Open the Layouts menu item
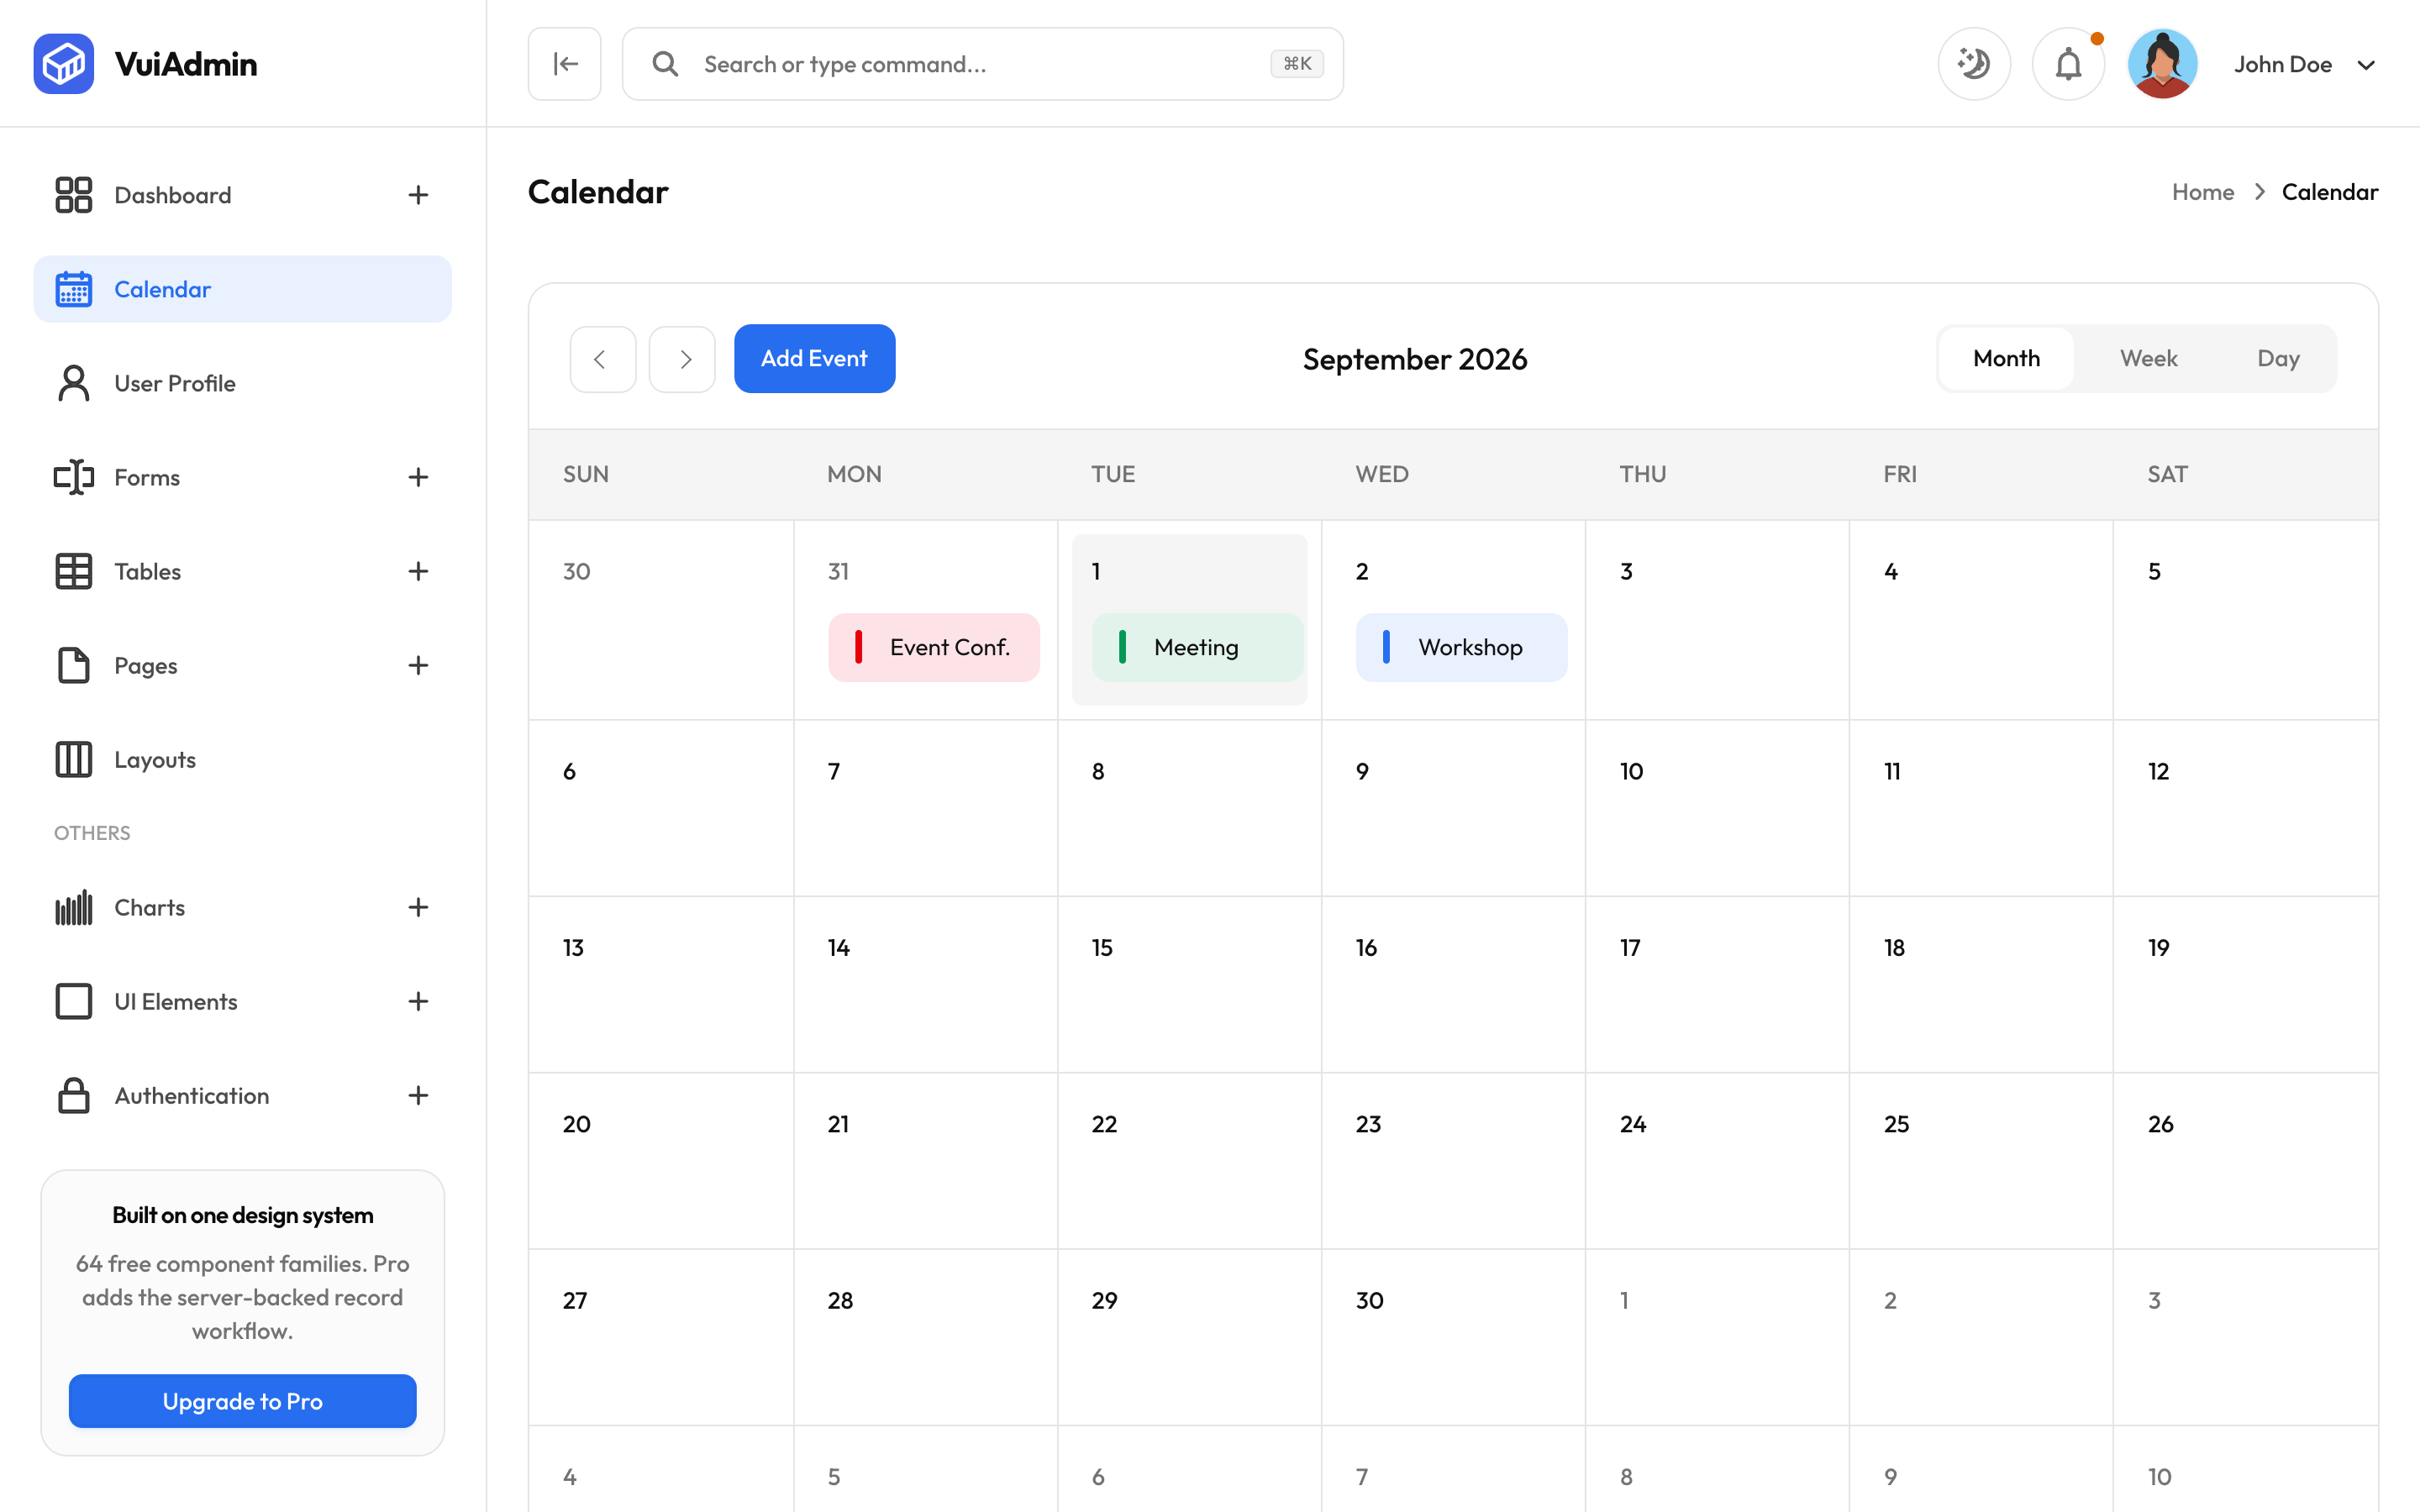Screen dimensions: 2420x1512 coord(242,759)
